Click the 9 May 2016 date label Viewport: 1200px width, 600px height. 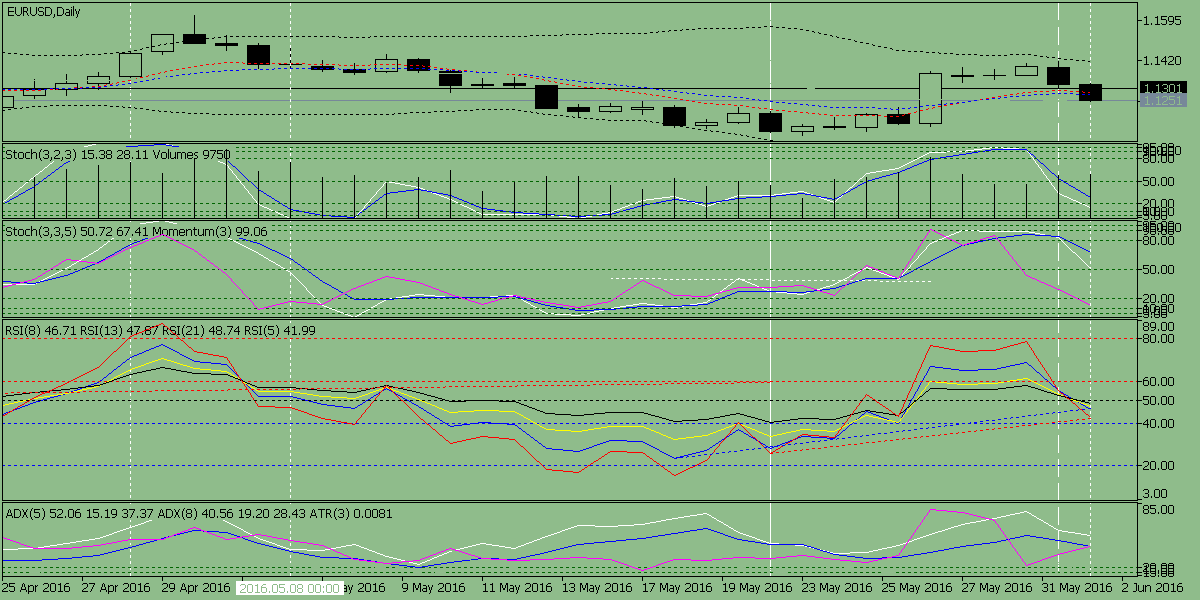point(433,589)
